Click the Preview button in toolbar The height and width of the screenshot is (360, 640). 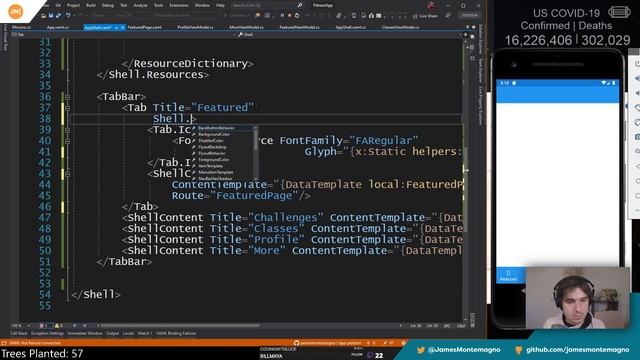pyautogui.click(x=469, y=16)
